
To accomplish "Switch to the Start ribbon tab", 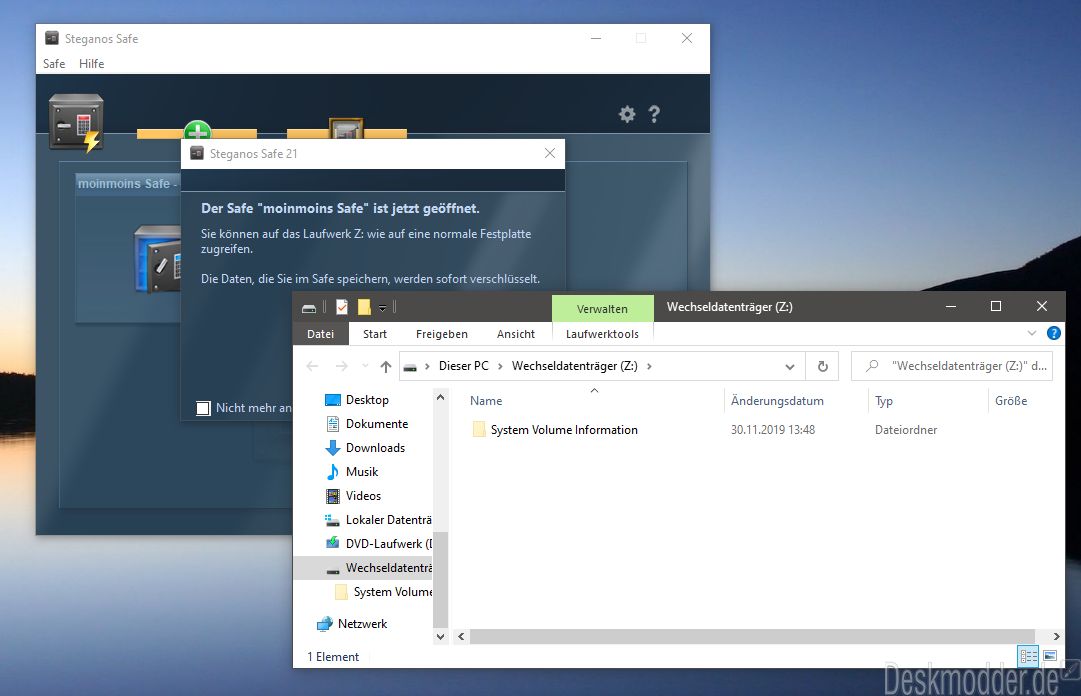I will (374, 334).
